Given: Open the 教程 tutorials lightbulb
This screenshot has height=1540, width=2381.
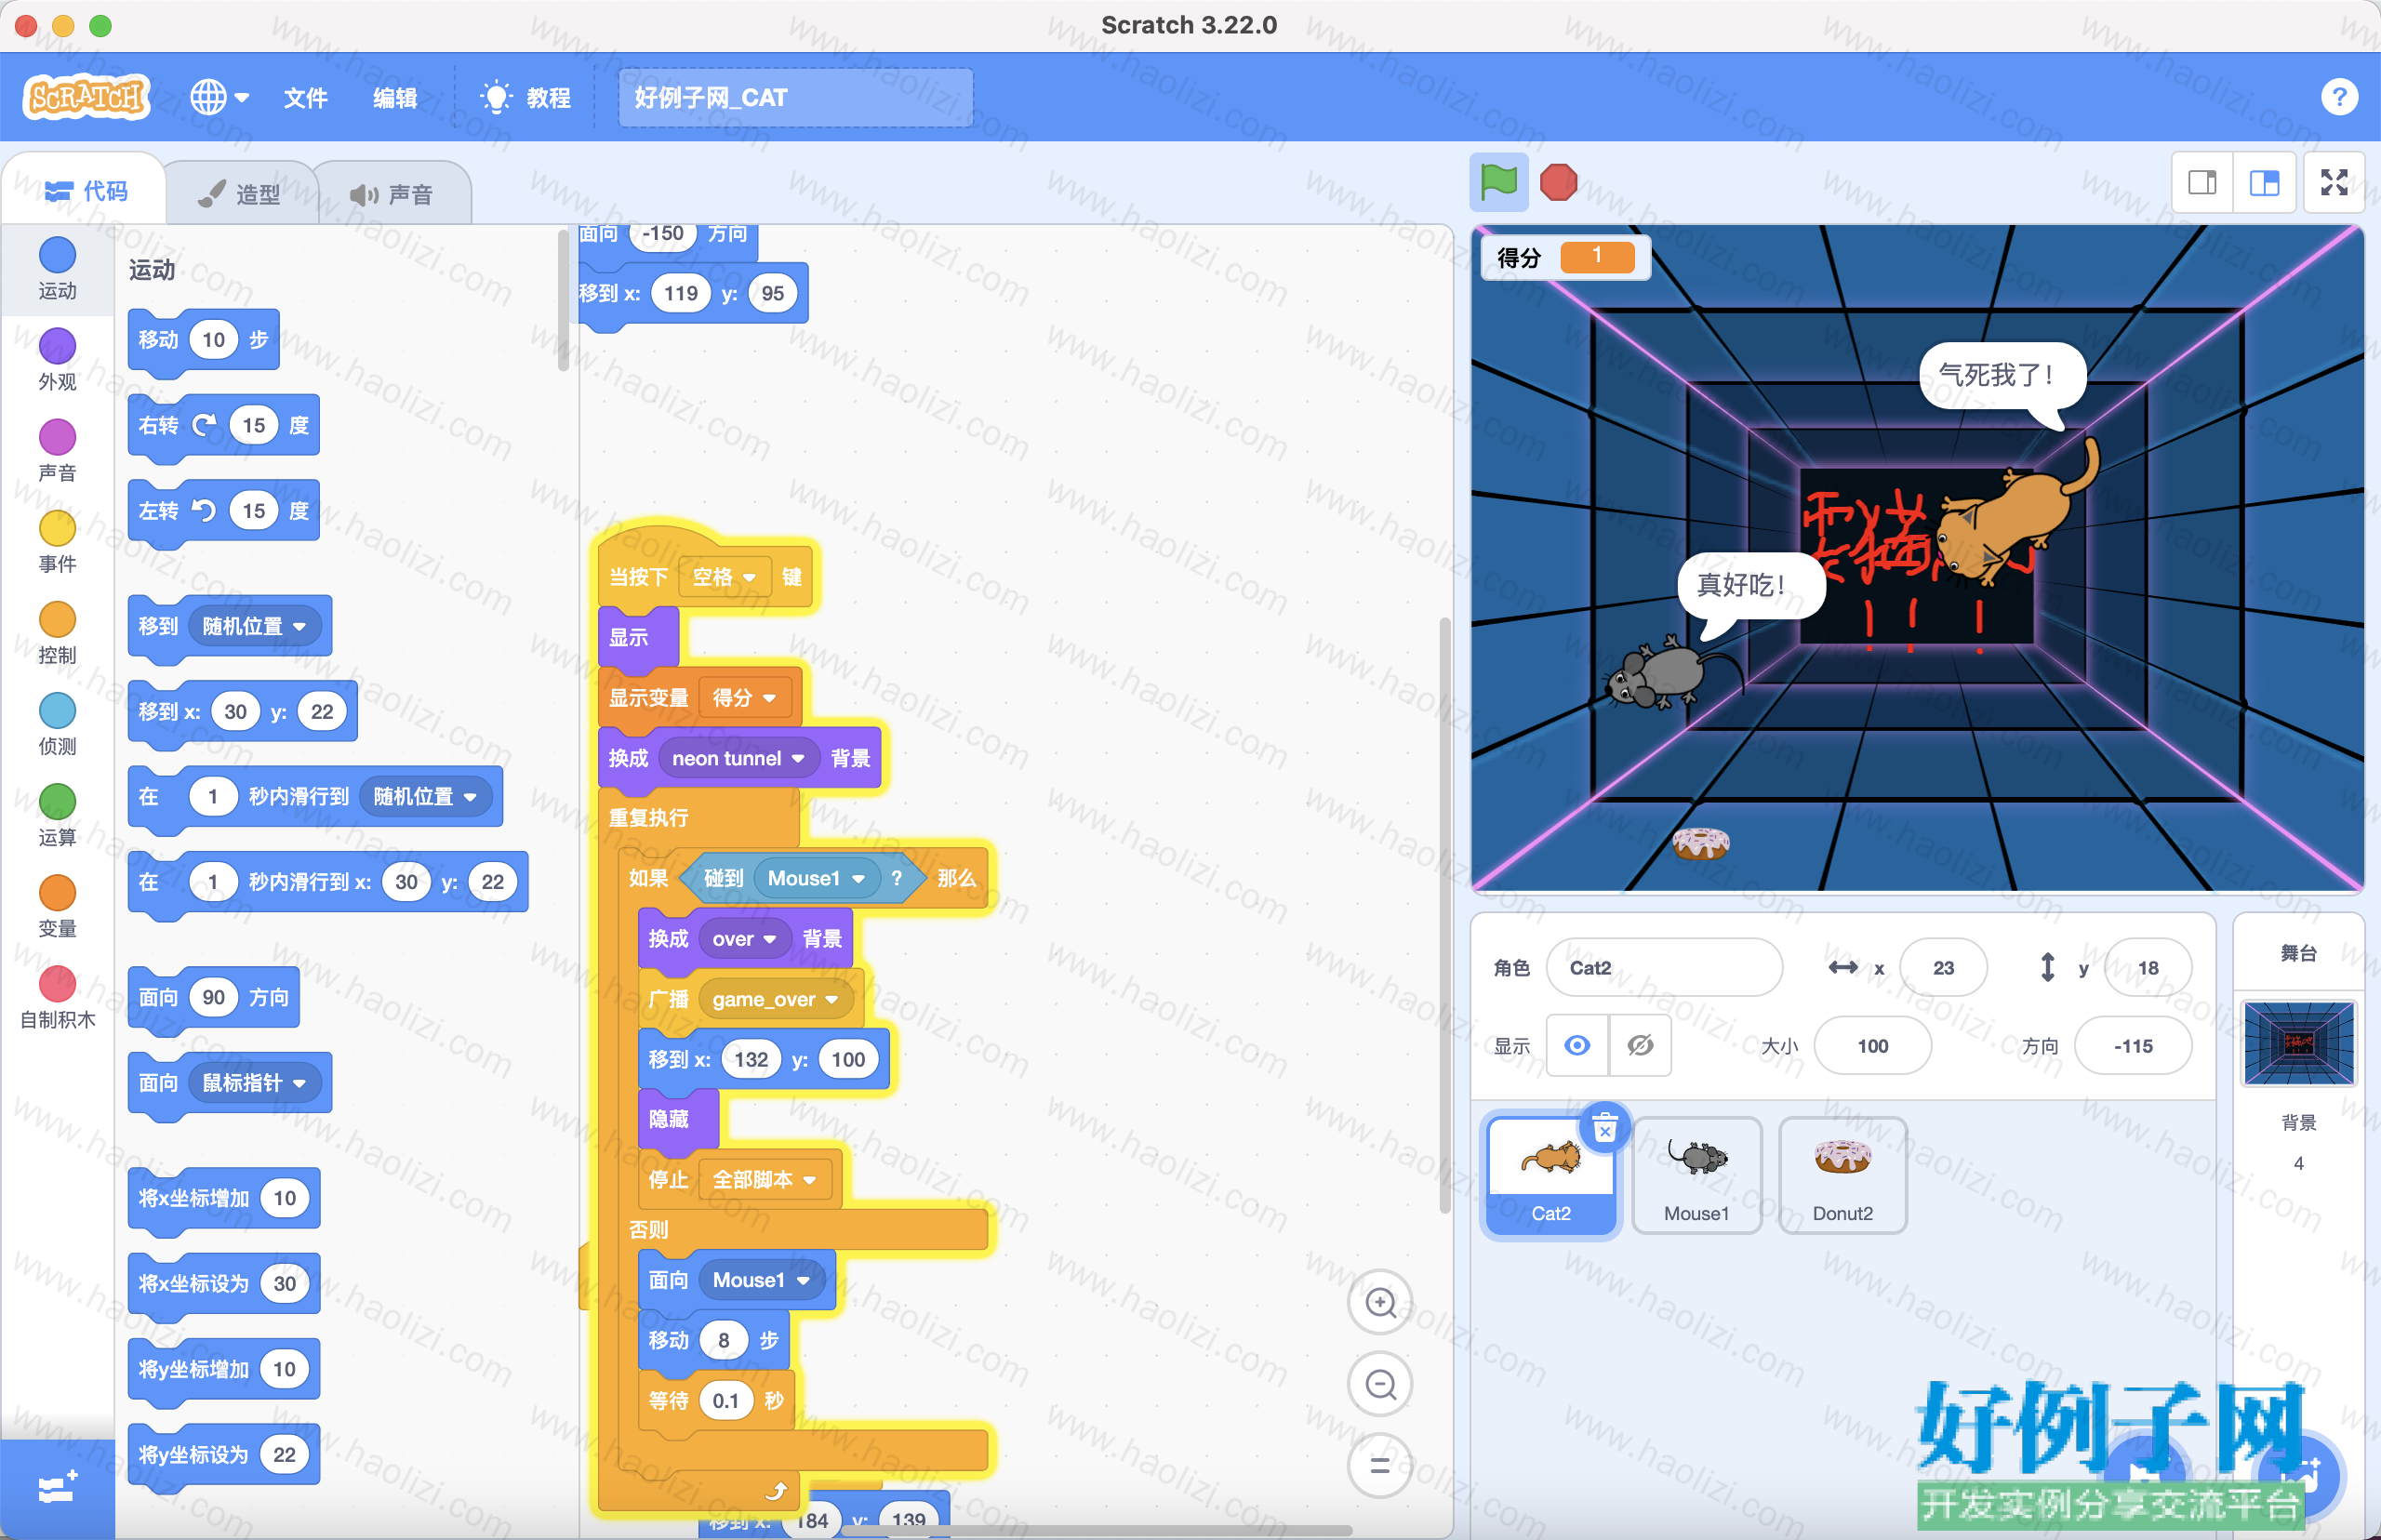Looking at the screenshot, I should 525,97.
